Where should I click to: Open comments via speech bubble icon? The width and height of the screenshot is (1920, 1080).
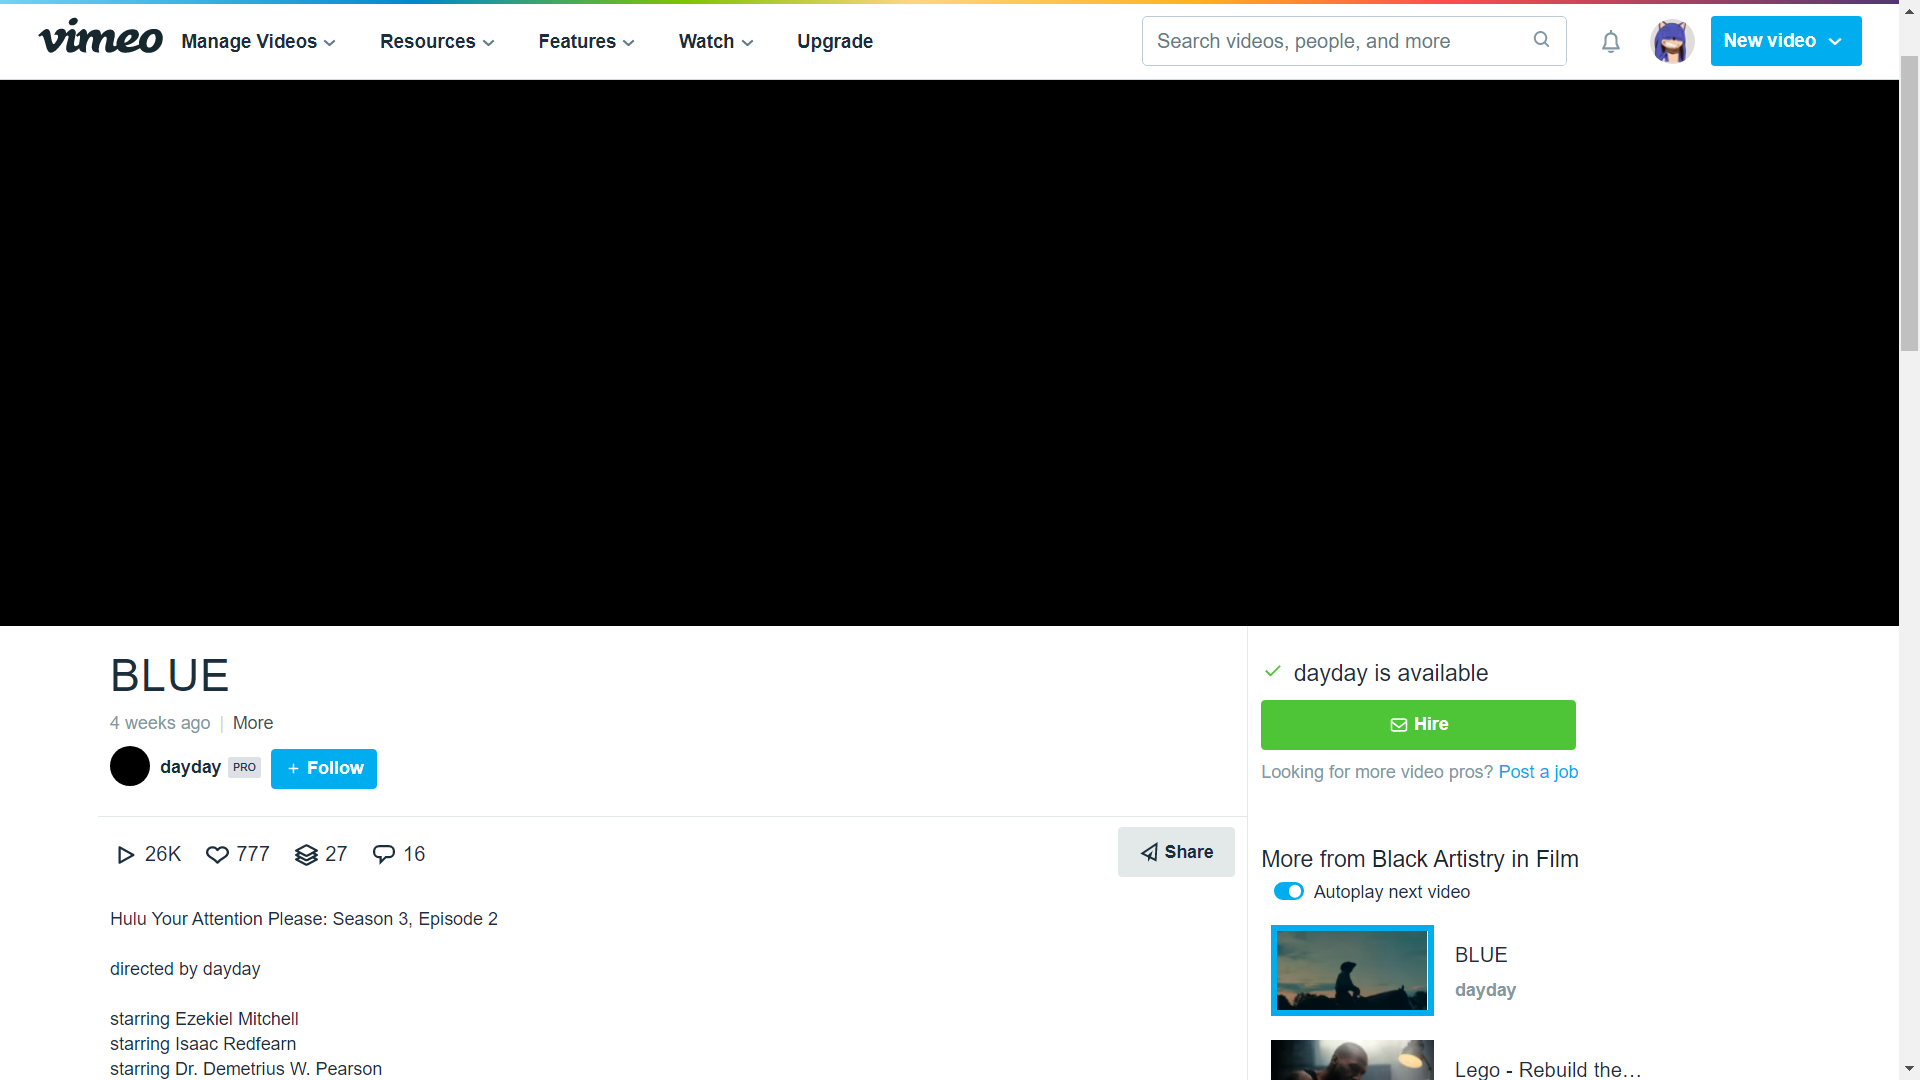tap(384, 854)
